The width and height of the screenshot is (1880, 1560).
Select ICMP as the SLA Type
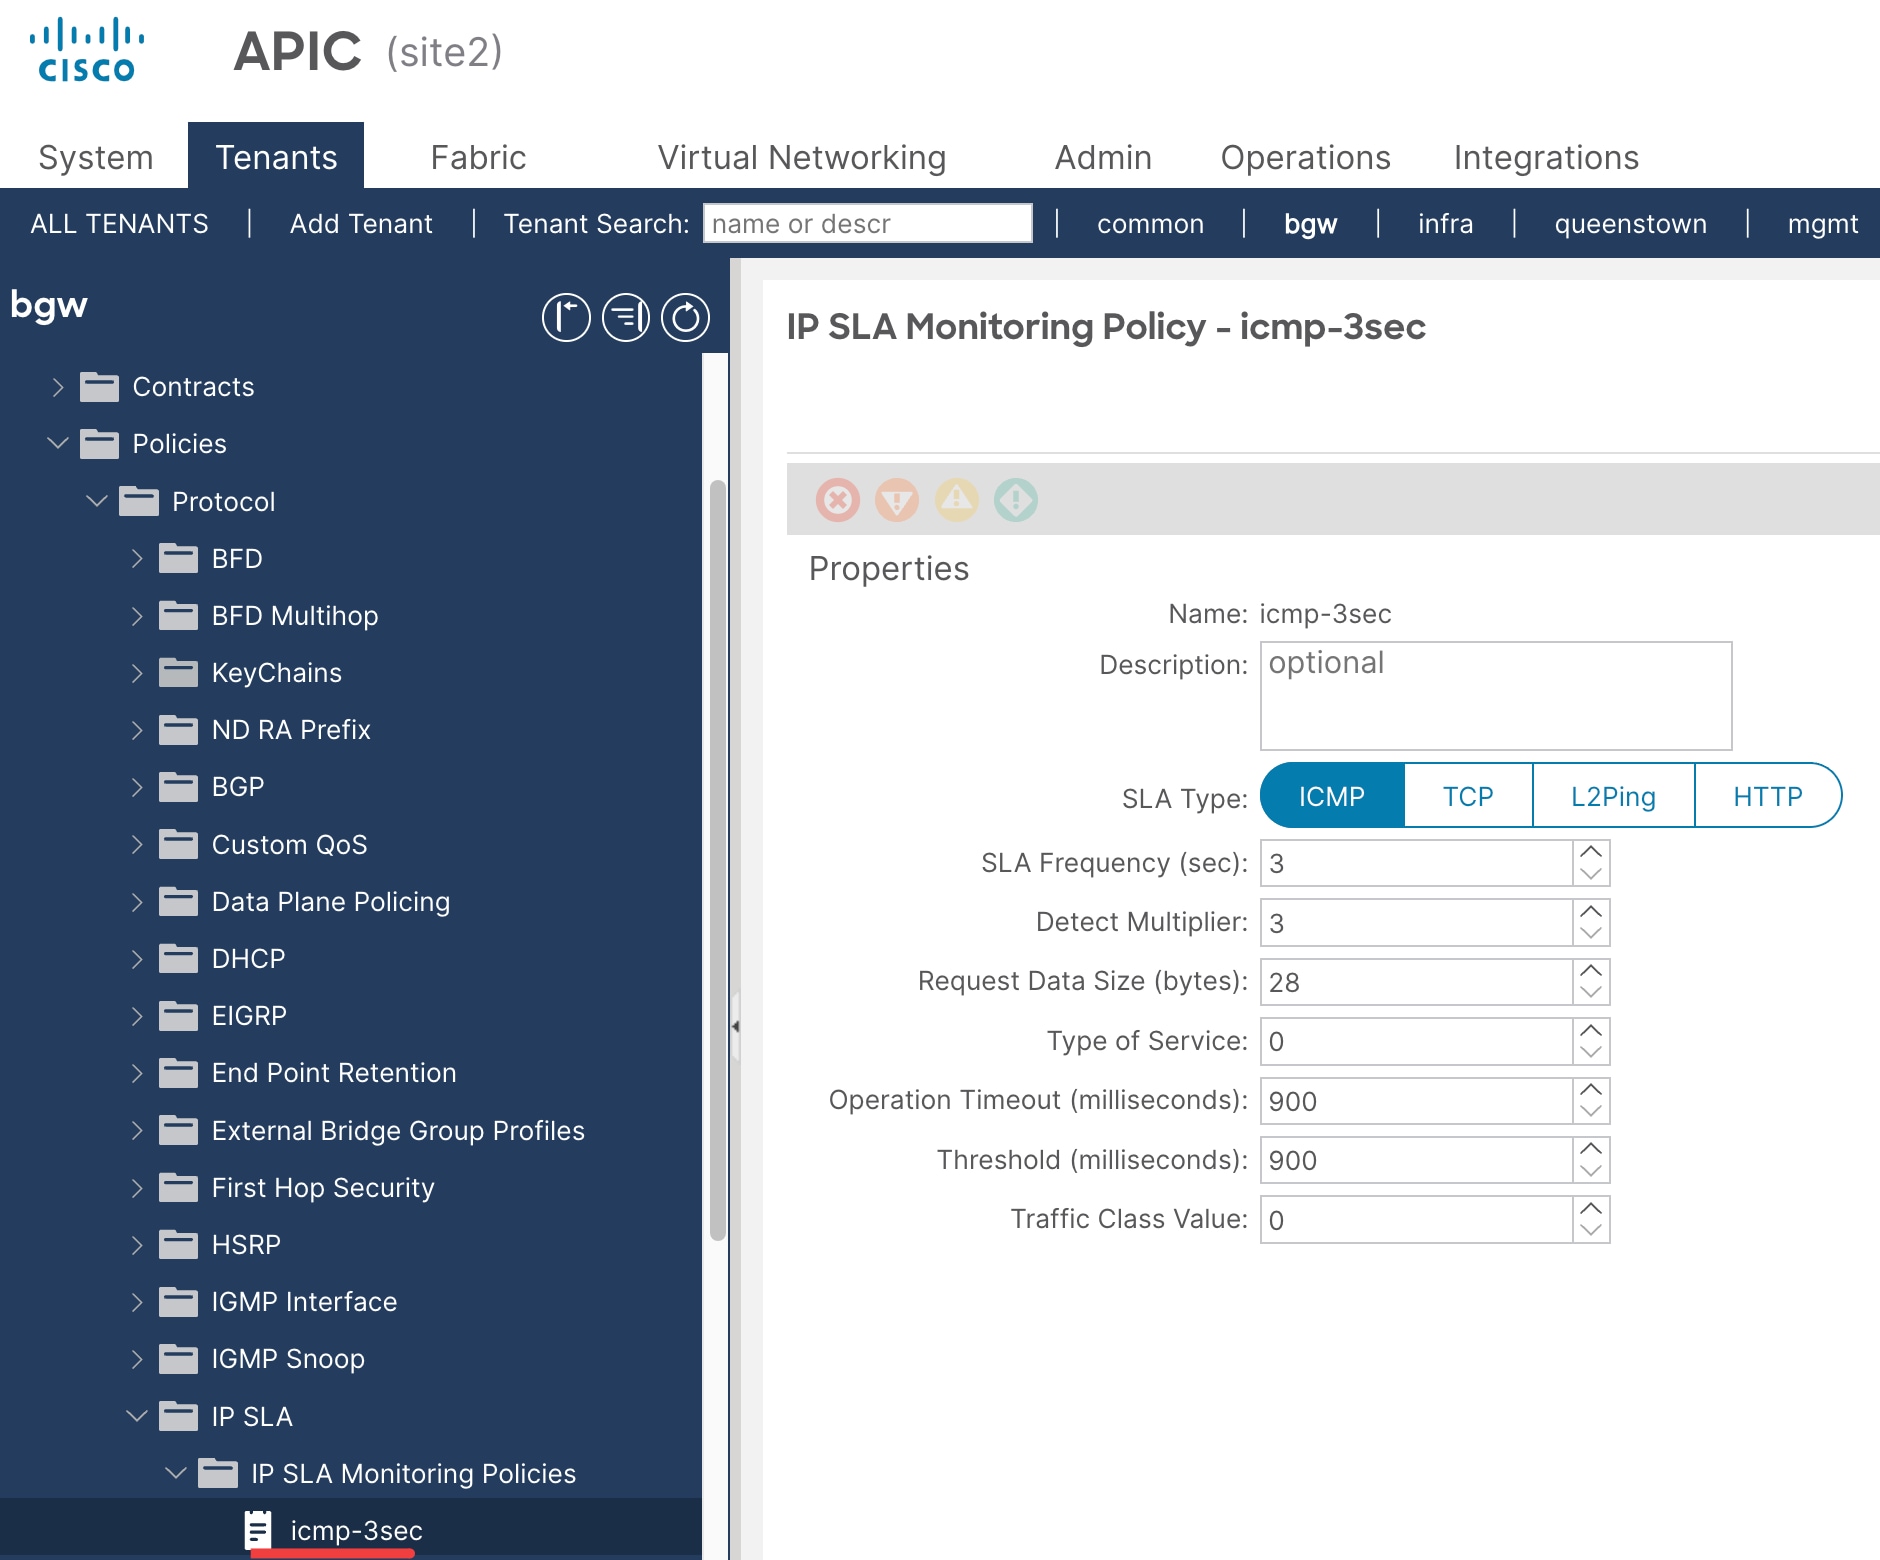pyautogui.click(x=1332, y=796)
